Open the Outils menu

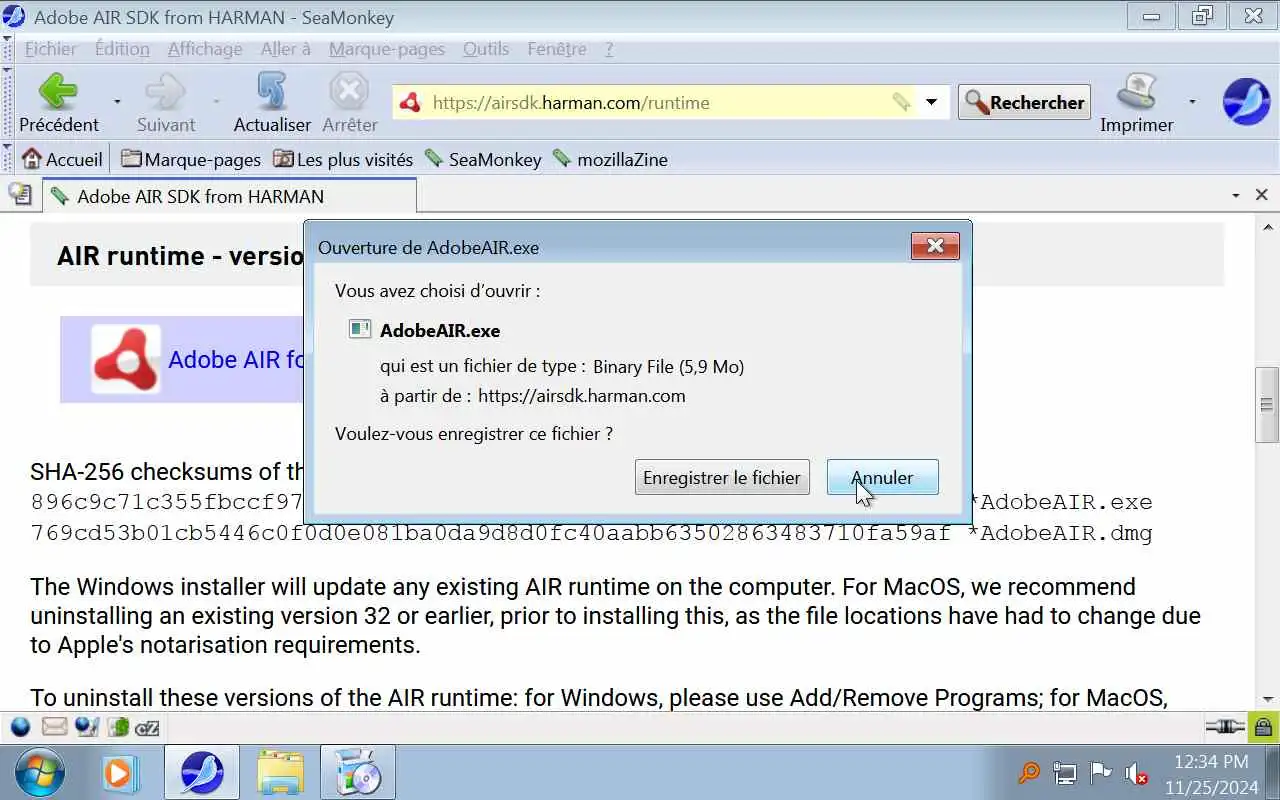[486, 49]
